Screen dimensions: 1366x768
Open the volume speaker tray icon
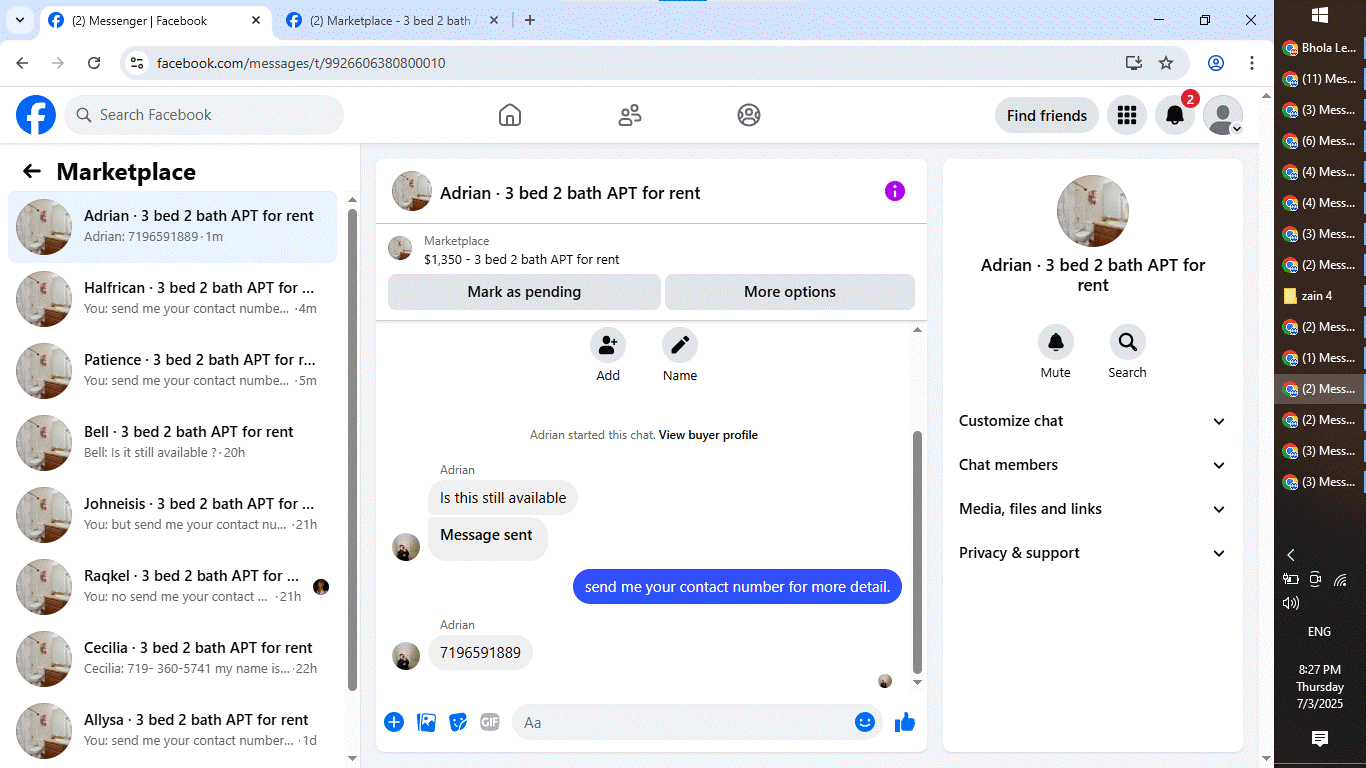tap(1291, 603)
